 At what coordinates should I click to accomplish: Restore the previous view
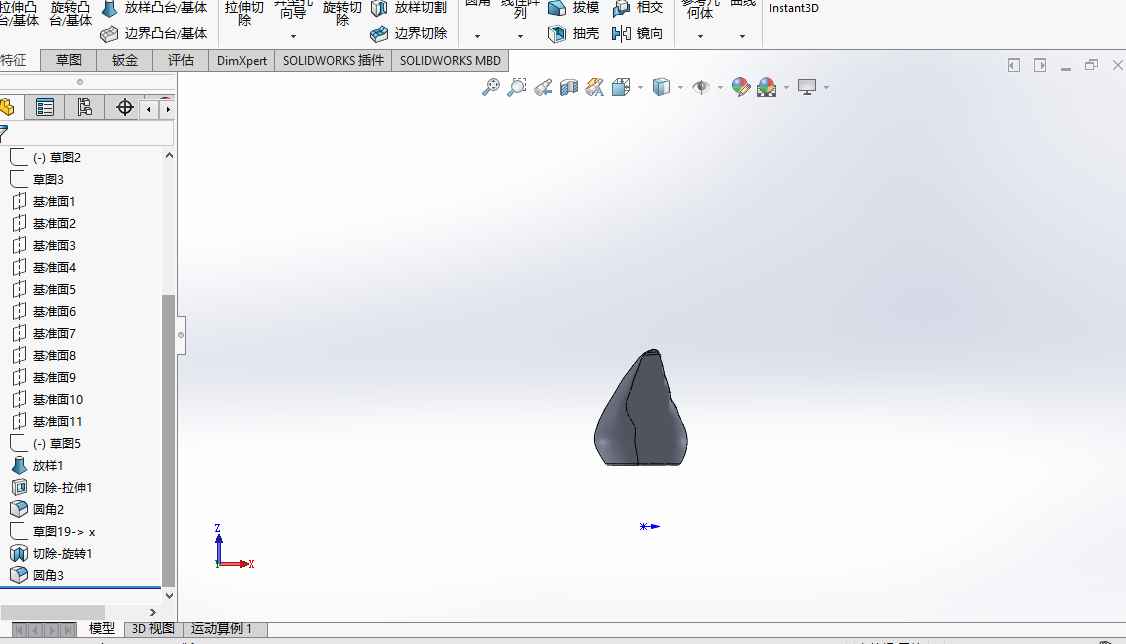(543, 88)
